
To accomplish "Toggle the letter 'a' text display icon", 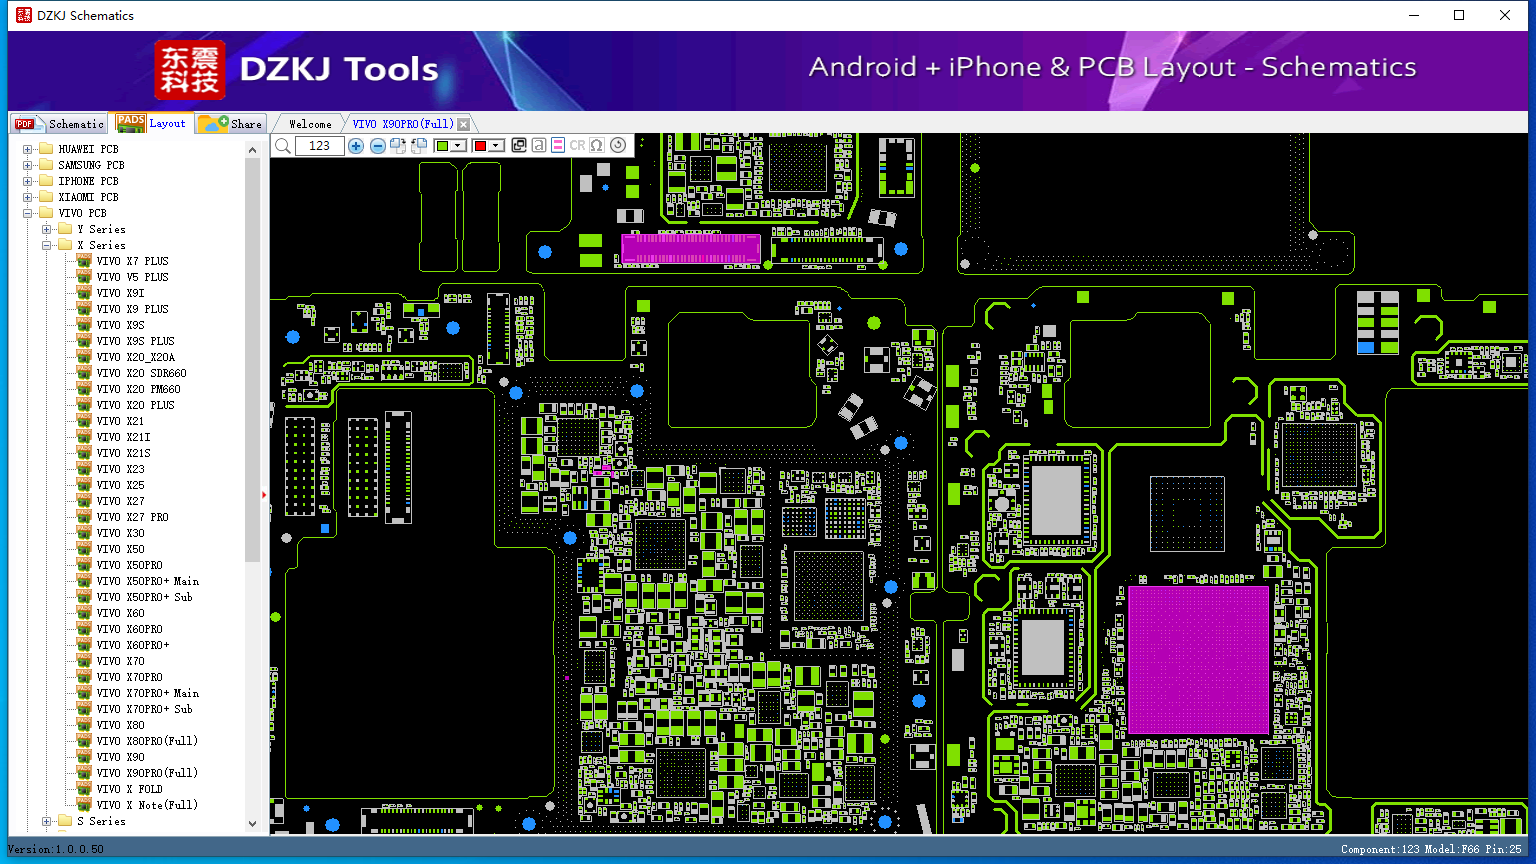I will (539, 146).
